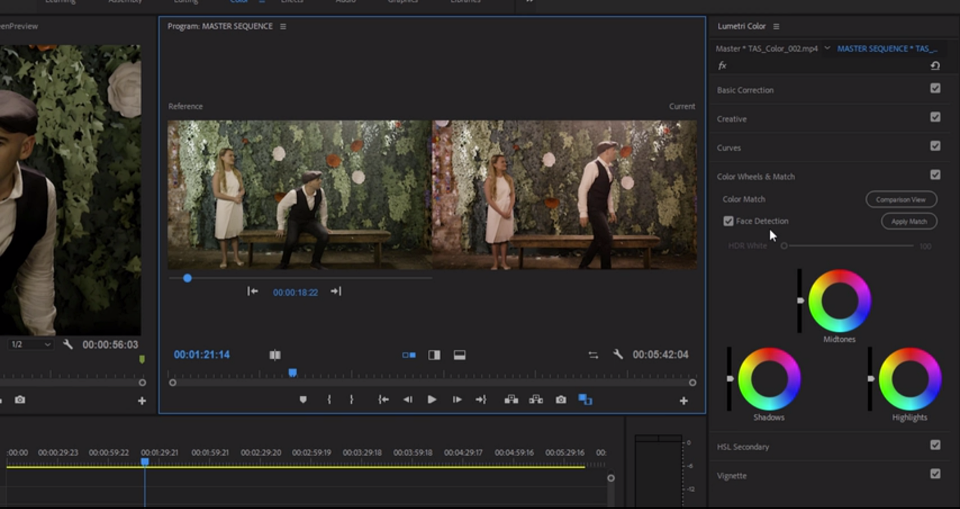Screen dimensions: 960x509
Task: Toggle Curves section checkbox
Action: [935, 146]
